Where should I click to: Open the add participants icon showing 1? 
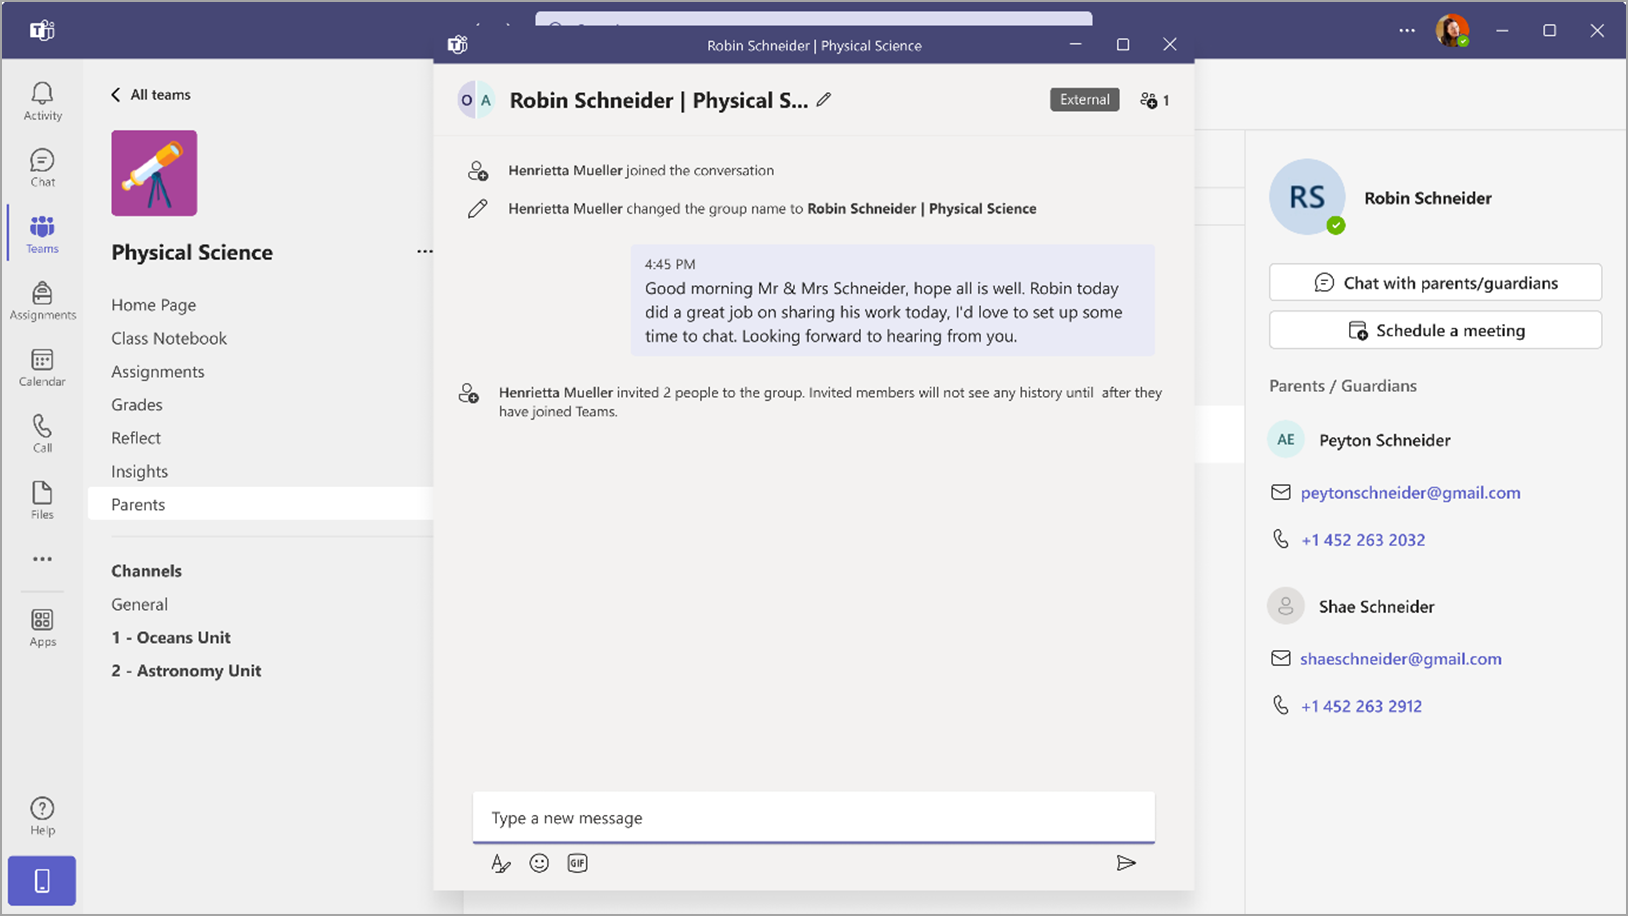pos(1154,100)
